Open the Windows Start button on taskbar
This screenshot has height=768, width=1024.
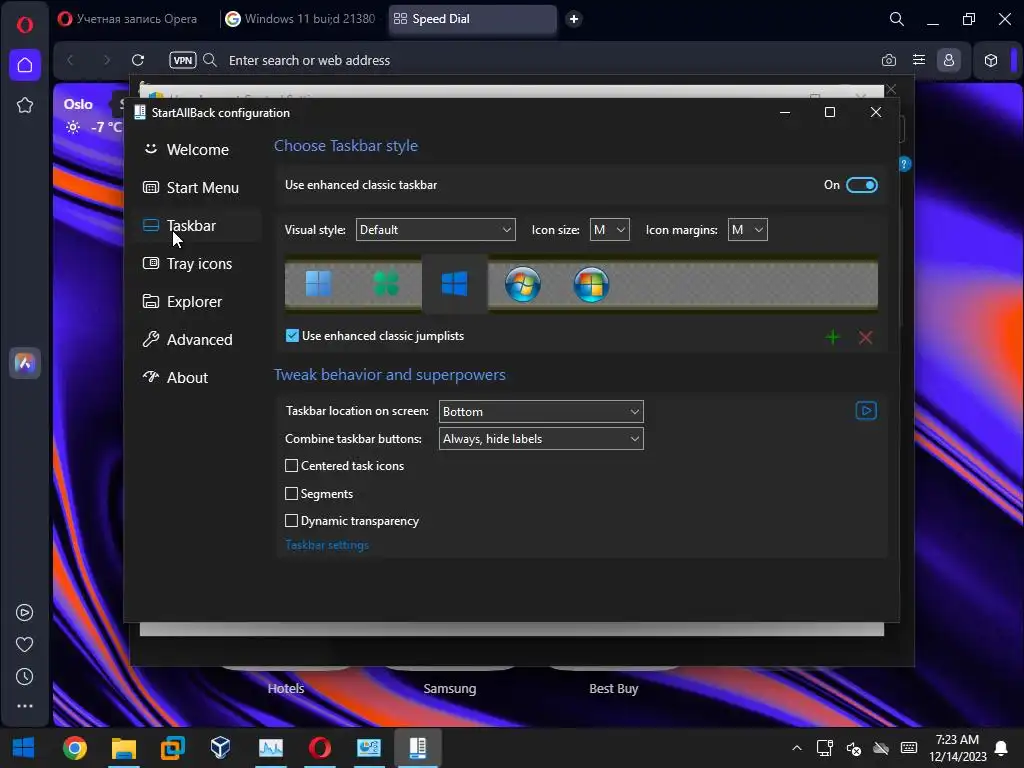point(24,748)
